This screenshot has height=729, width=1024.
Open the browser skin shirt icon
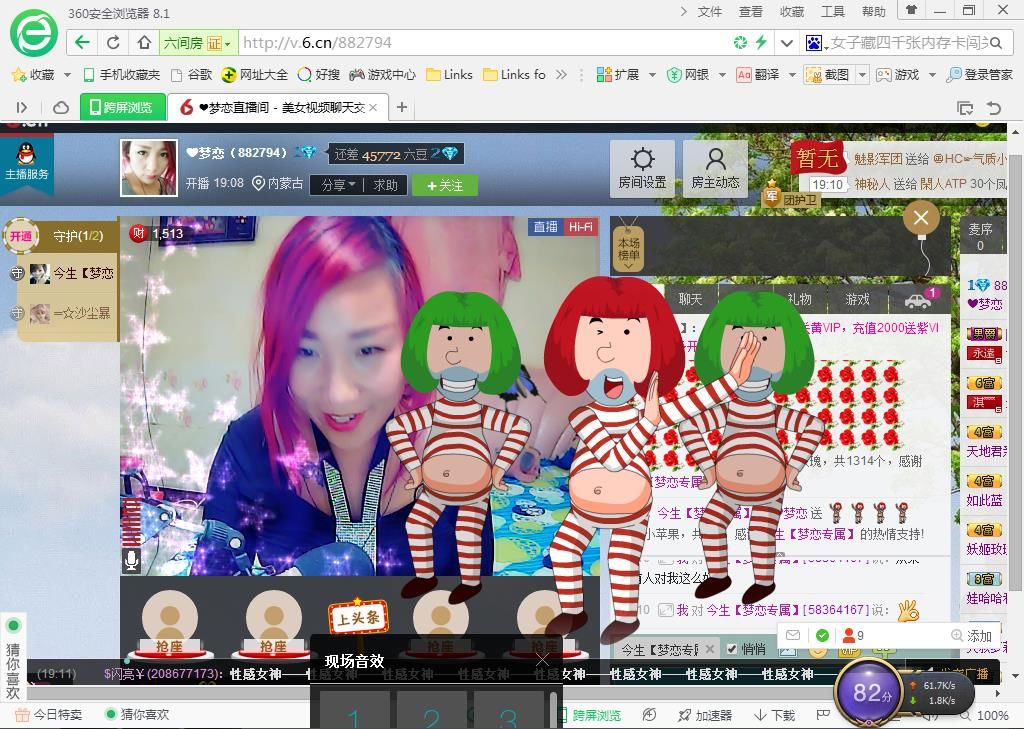coord(911,10)
